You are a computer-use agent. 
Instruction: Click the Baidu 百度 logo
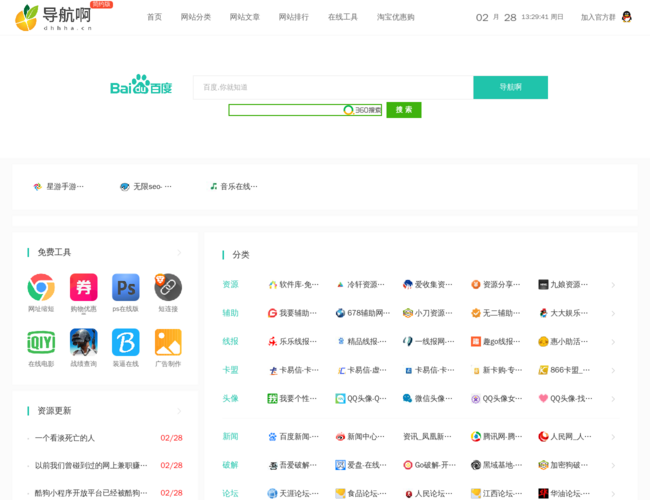(x=141, y=85)
